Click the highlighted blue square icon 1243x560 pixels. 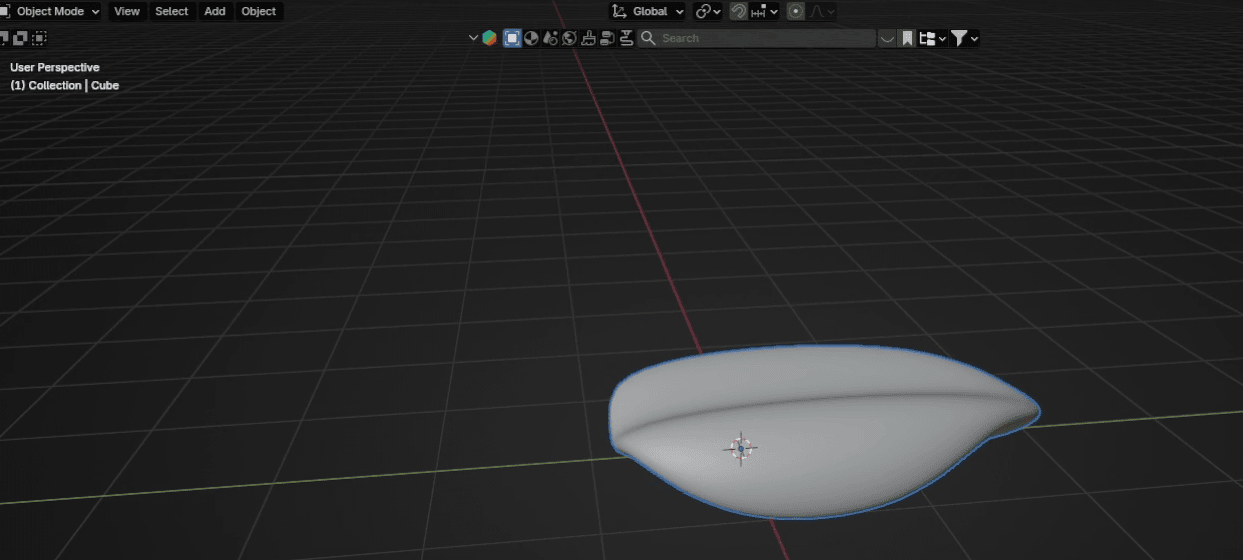pyautogui.click(x=511, y=38)
